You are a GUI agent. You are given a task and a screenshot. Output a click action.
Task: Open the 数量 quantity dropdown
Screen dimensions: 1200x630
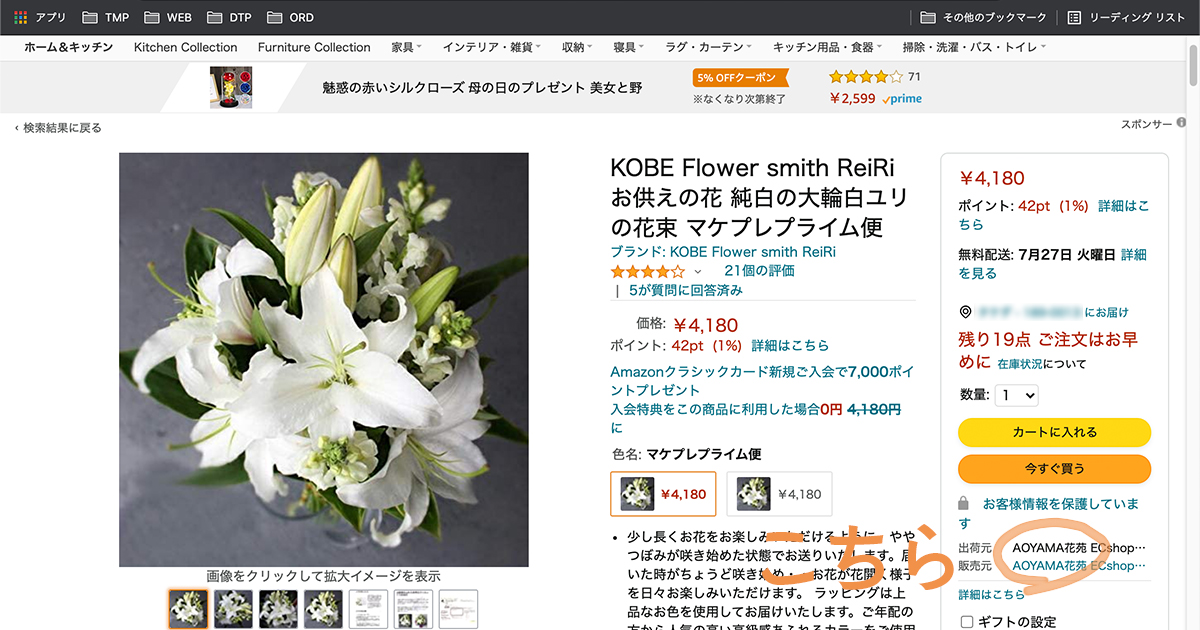coord(1016,395)
